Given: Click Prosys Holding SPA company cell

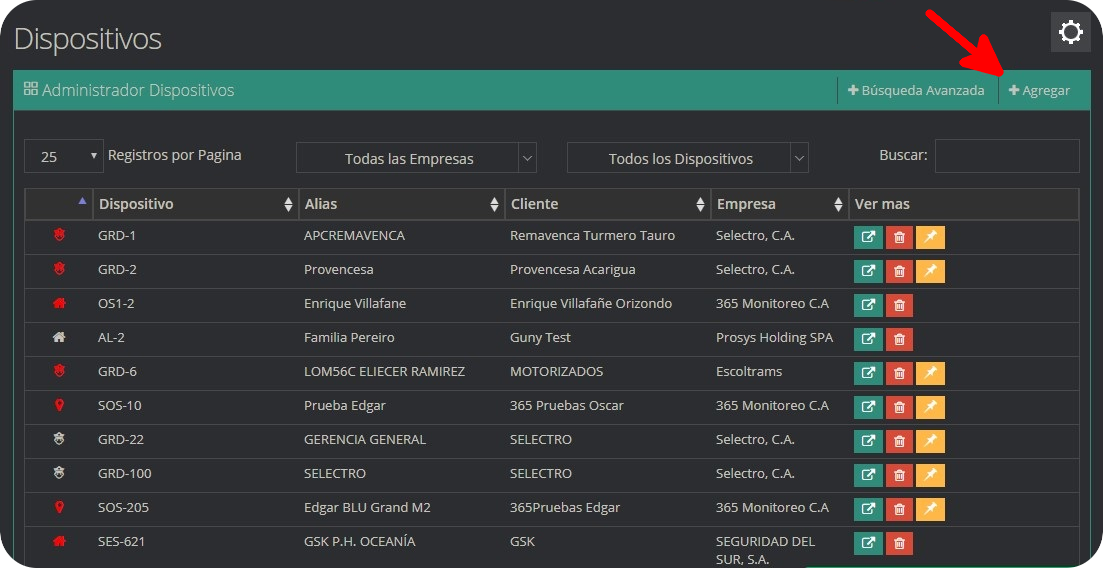Looking at the screenshot, I should click(774, 338).
